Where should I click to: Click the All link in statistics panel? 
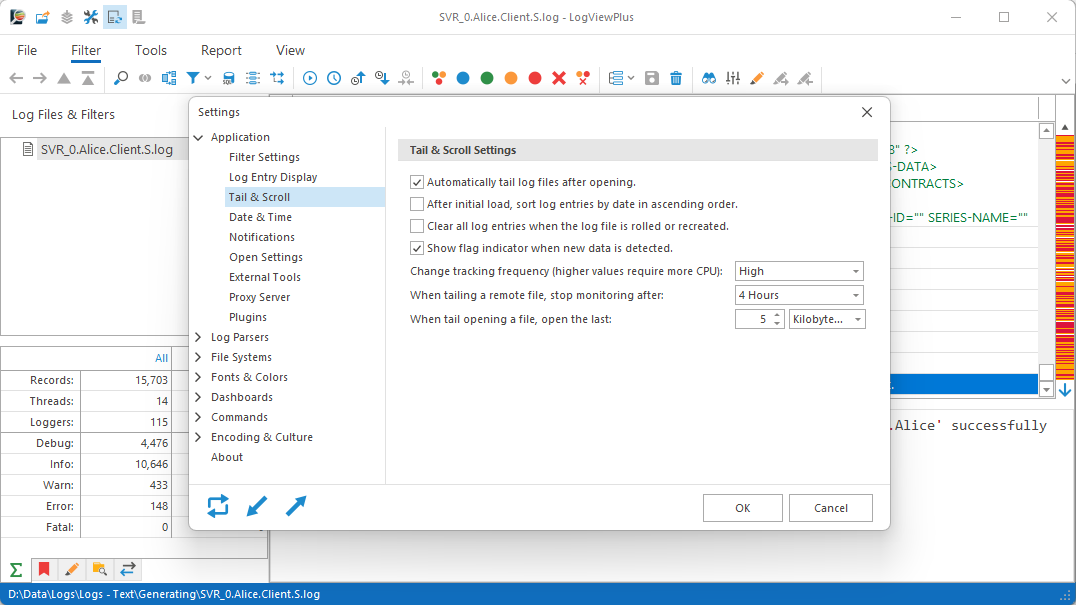[161, 358]
